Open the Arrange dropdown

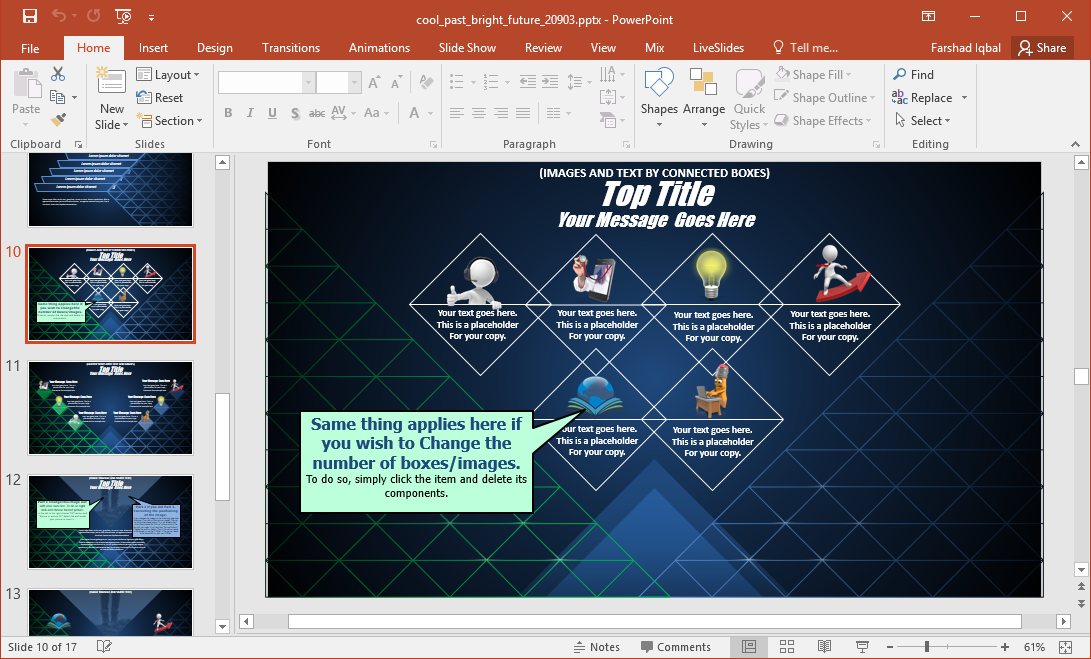[x=704, y=96]
